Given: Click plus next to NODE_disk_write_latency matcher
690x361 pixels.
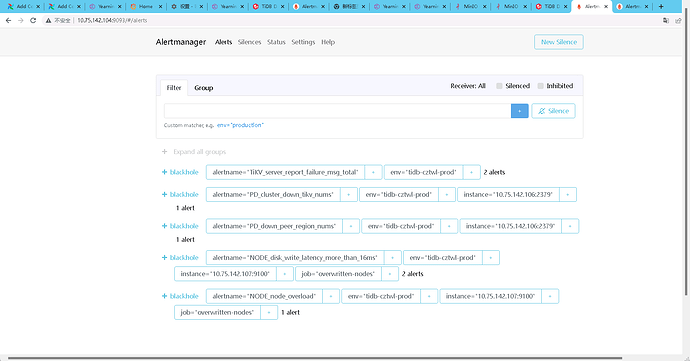Looking at the screenshot, I should tap(393, 258).
